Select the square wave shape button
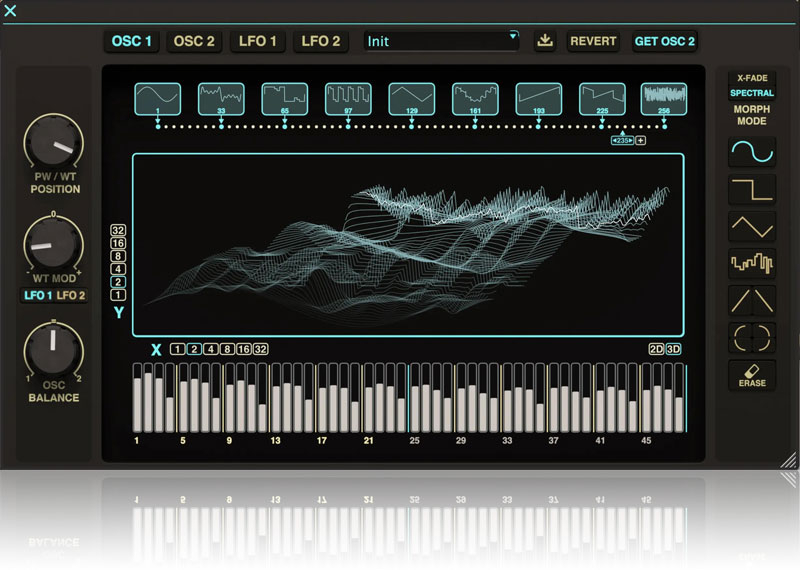This screenshot has height=570, width=800. pyautogui.click(x=750, y=189)
